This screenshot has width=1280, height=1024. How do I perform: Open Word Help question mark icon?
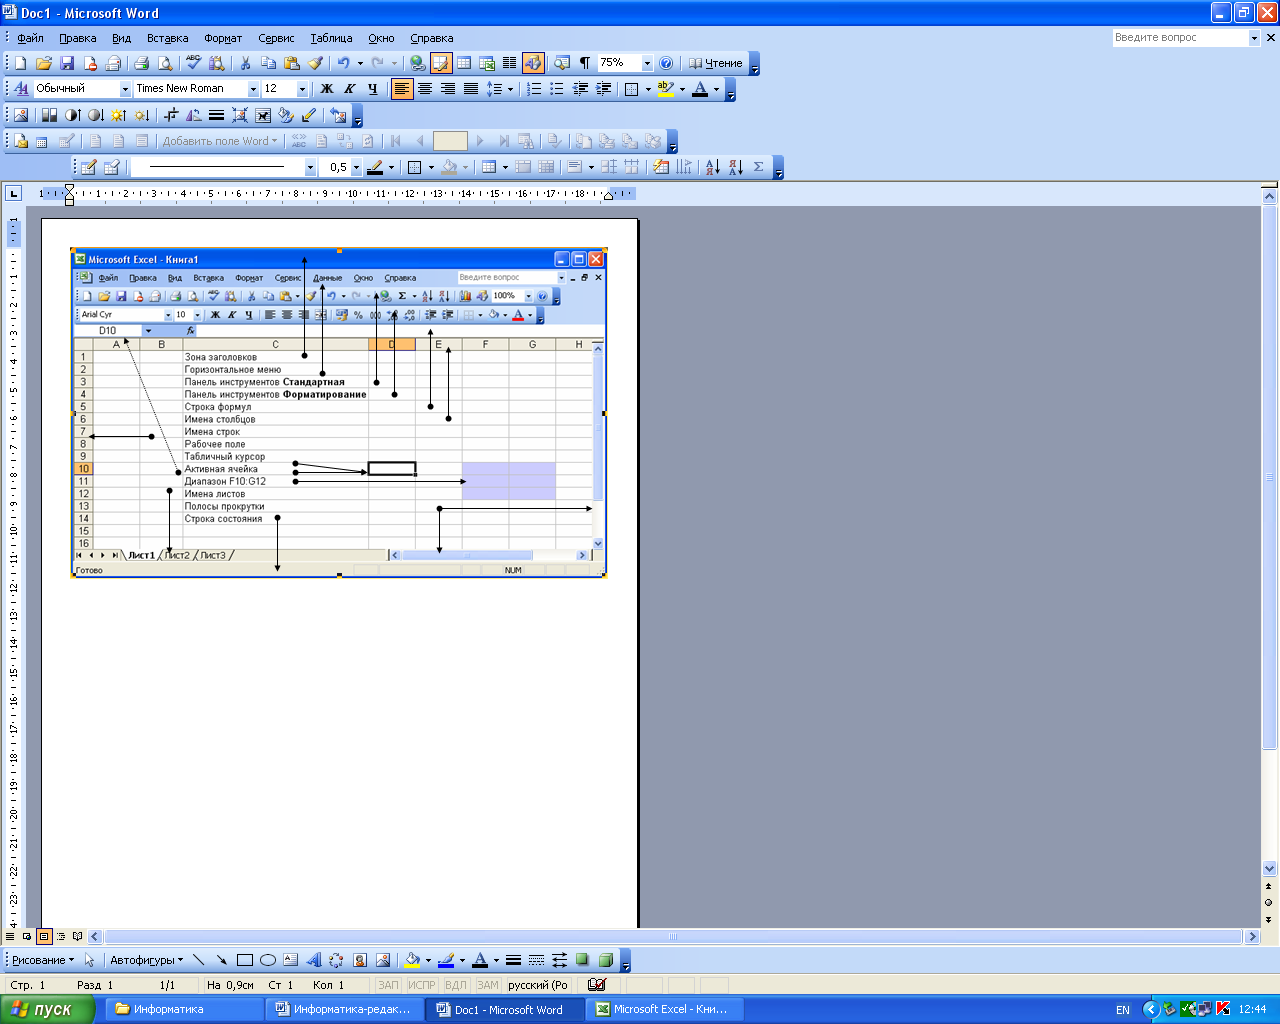pos(666,63)
